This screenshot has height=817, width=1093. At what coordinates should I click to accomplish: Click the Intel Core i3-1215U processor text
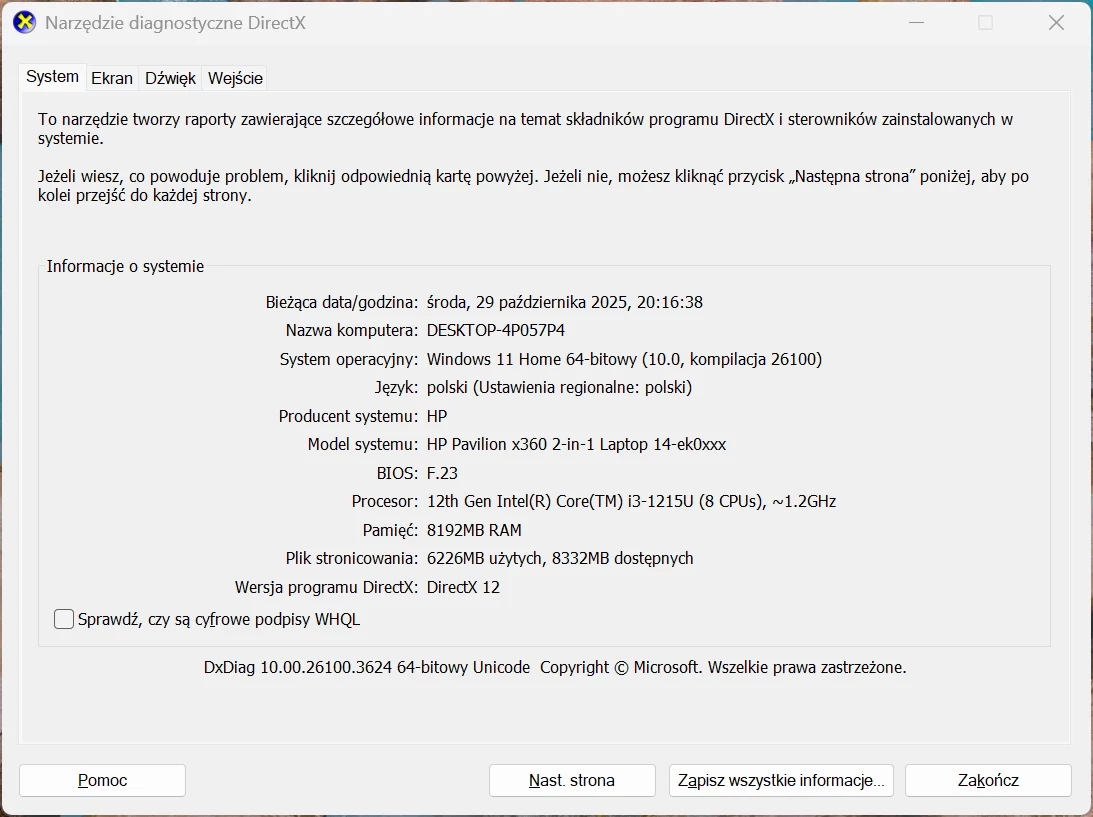tap(631, 501)
